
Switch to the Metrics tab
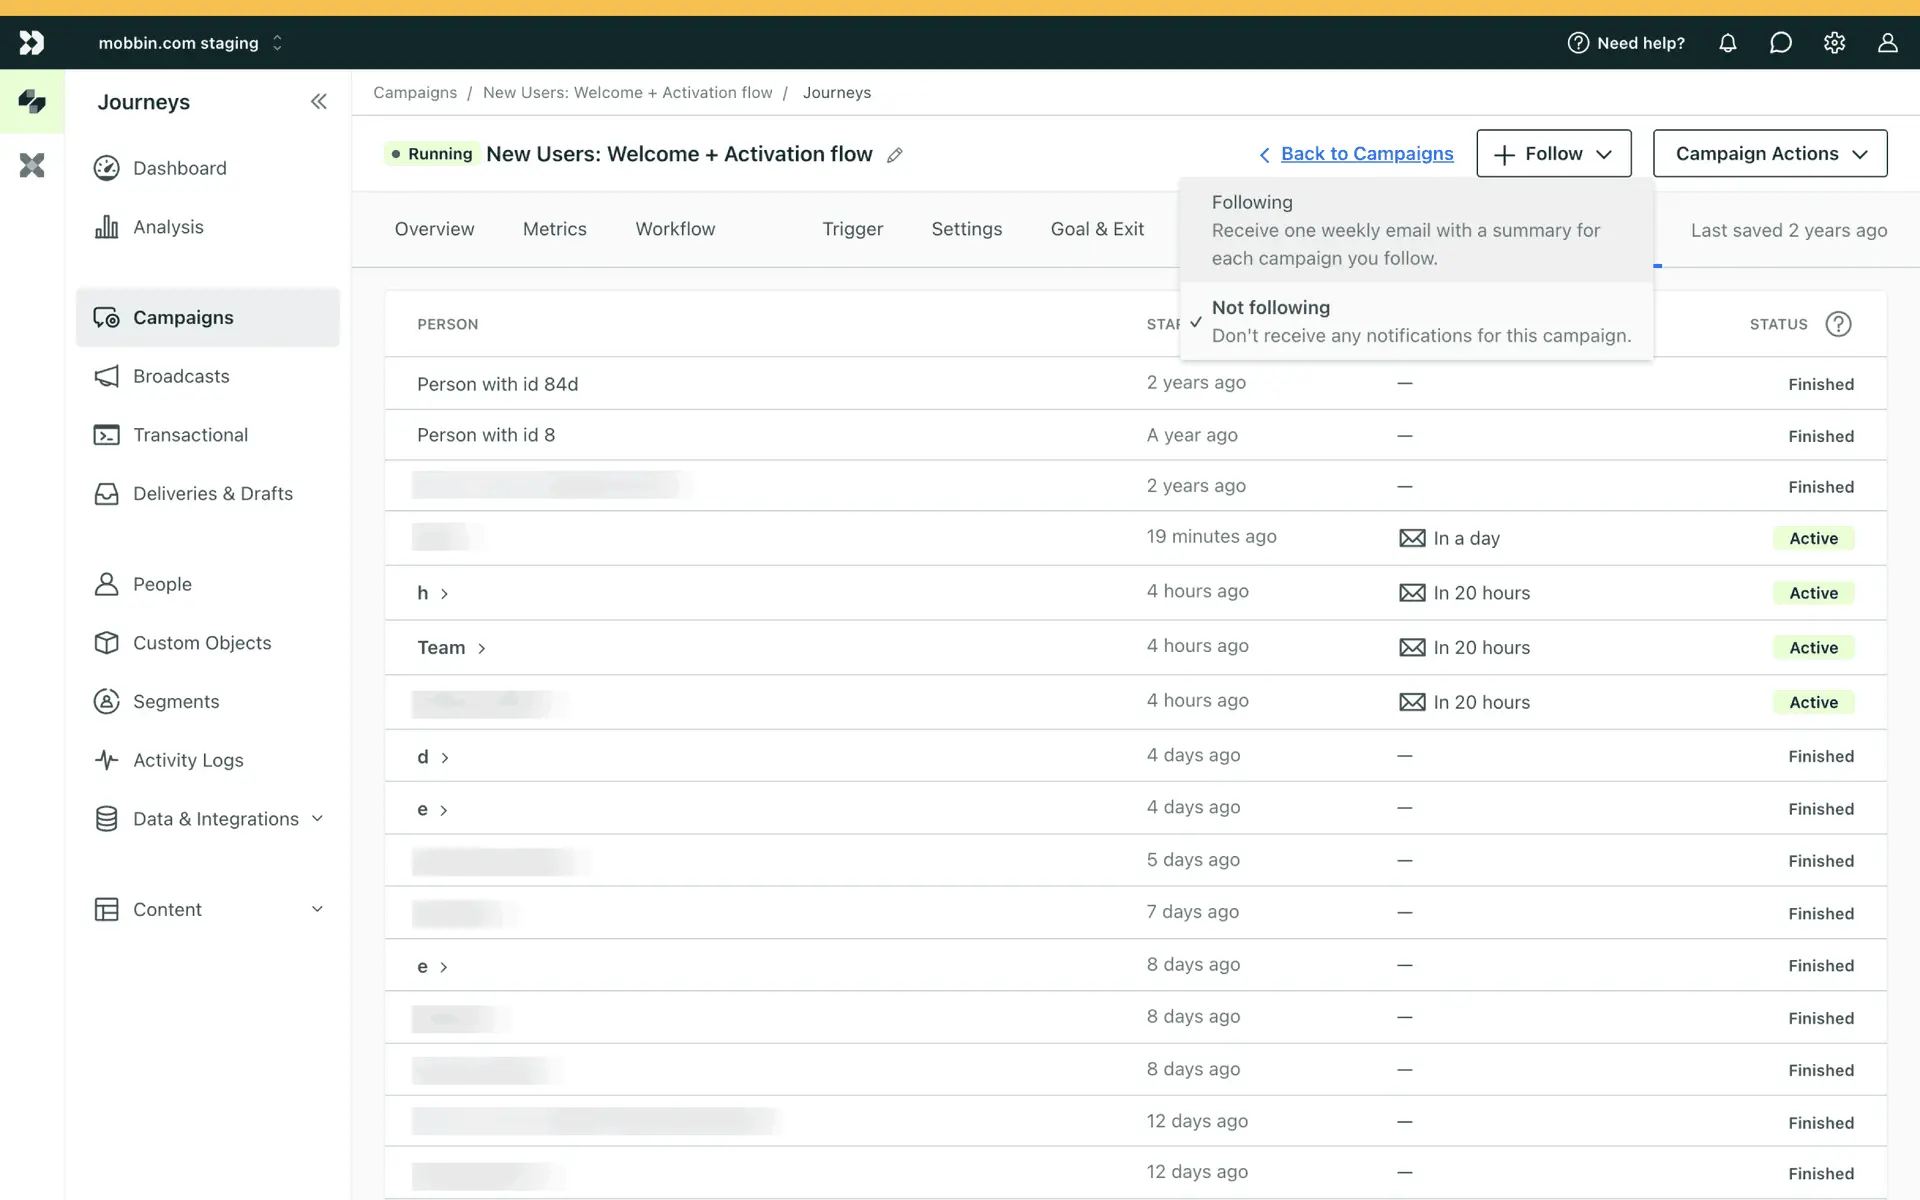[554, 229]
